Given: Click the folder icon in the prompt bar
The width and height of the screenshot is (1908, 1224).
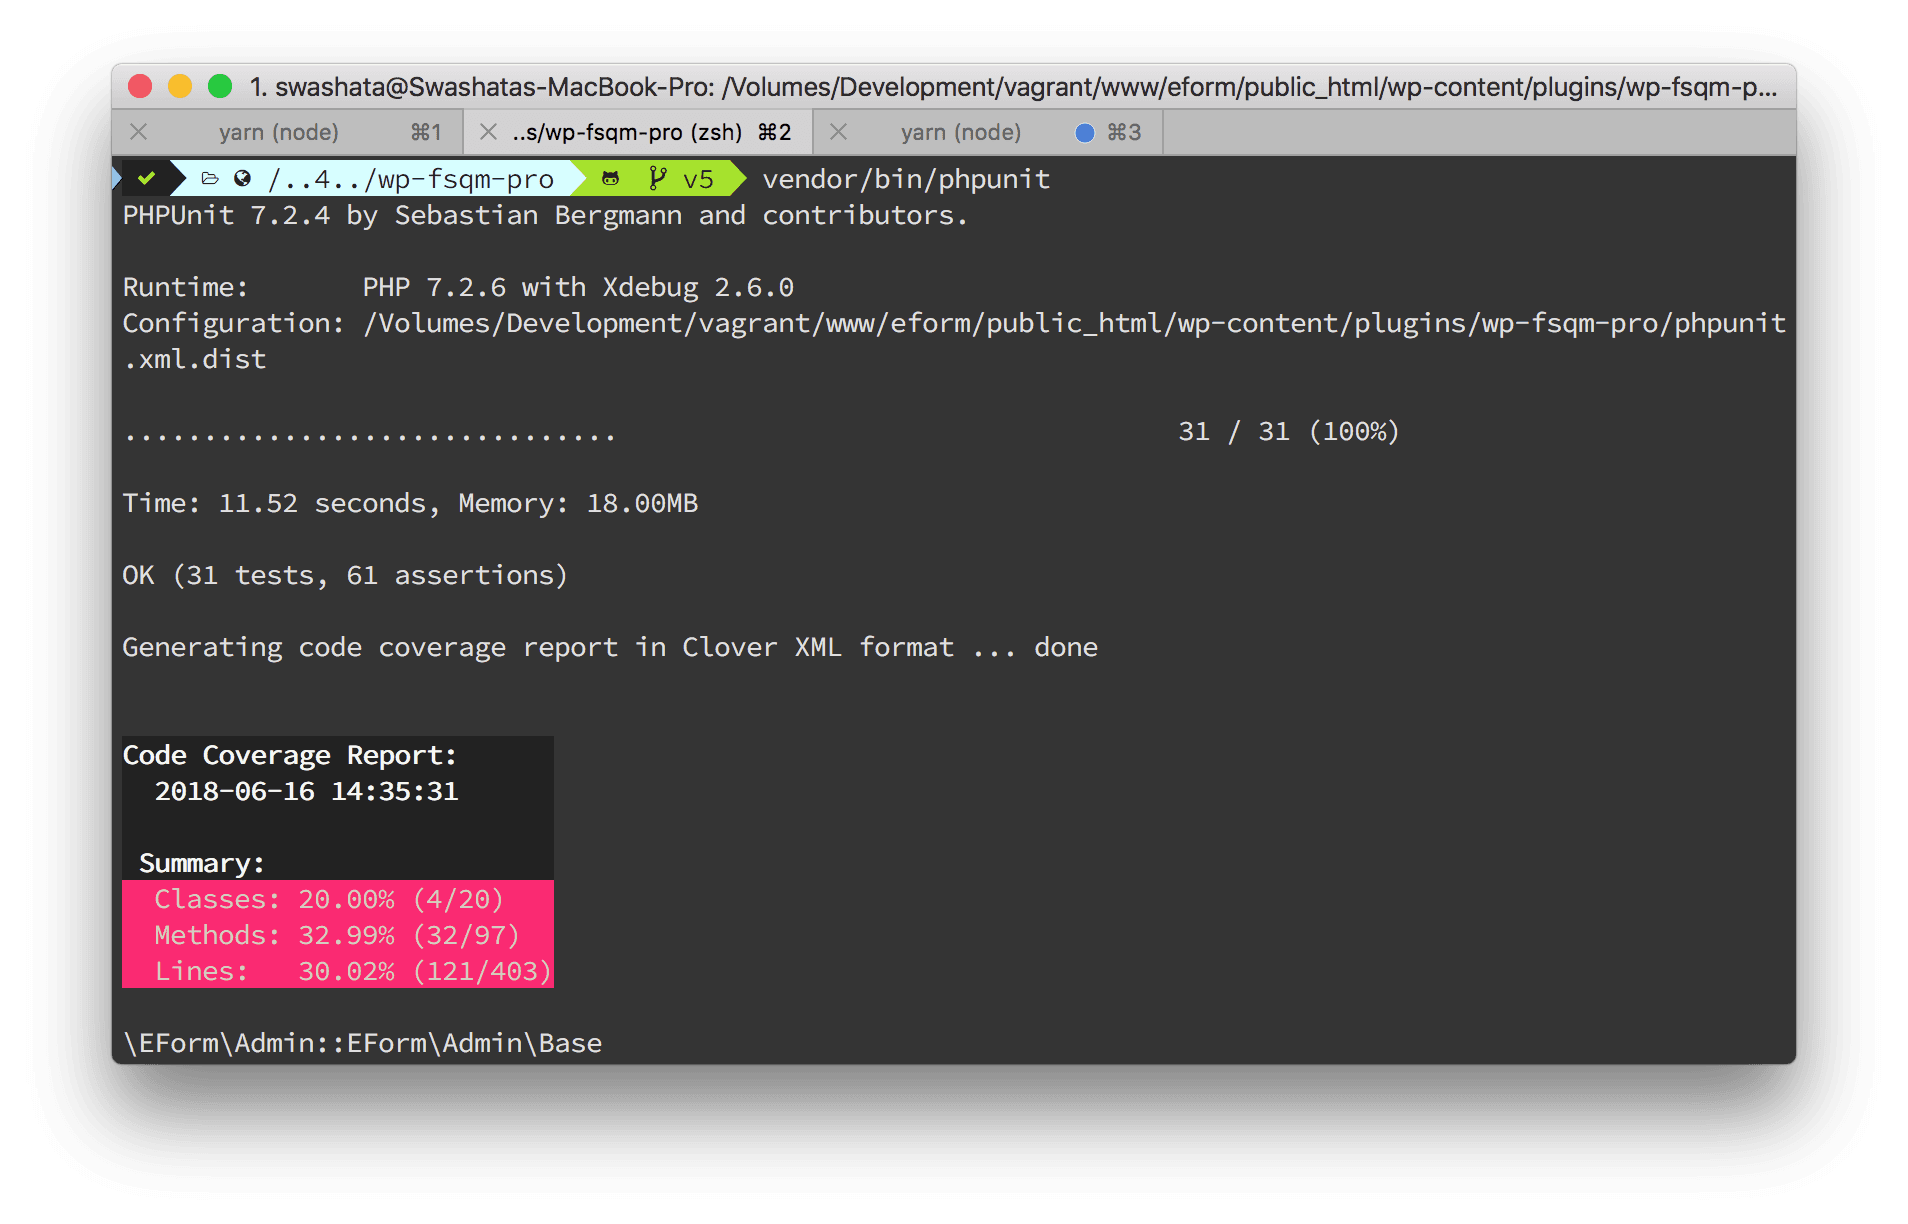Looking at the screenshot, I should tap(210, 178).
